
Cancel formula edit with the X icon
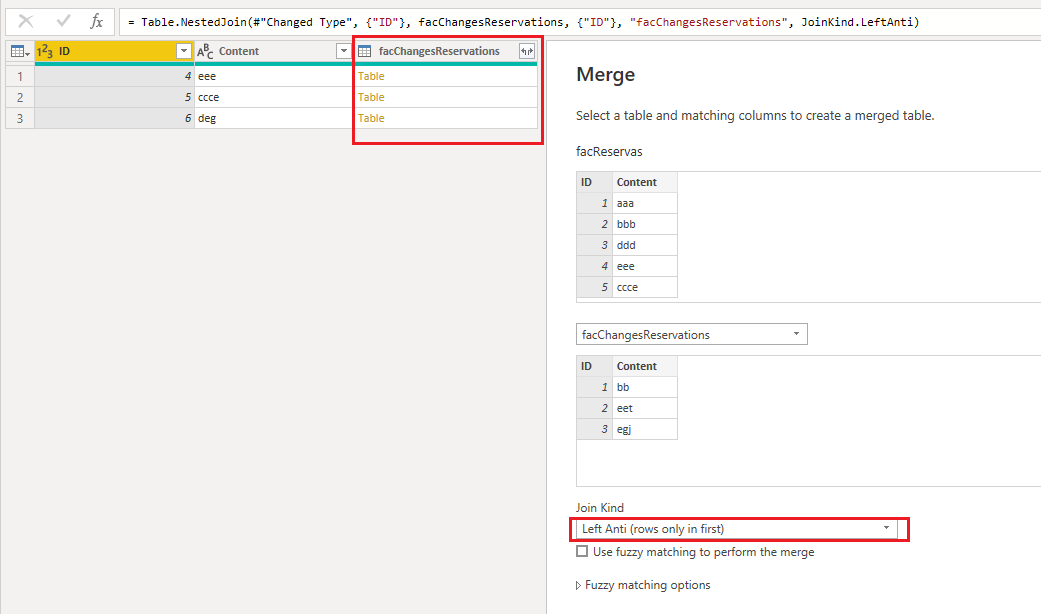[x=26, y=21]
